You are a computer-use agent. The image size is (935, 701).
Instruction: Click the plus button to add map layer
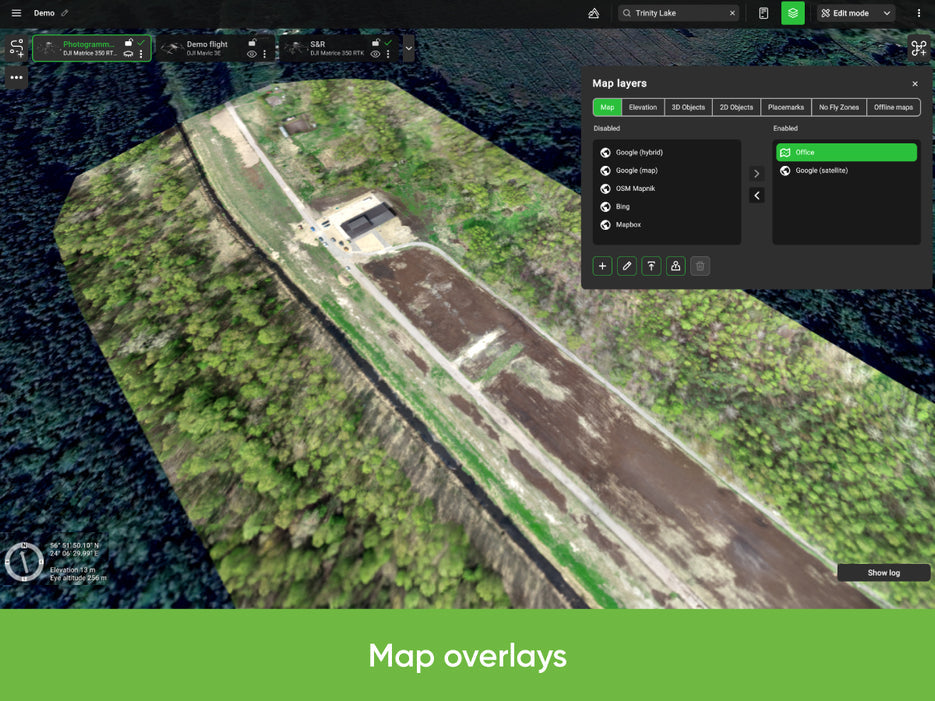602,266
